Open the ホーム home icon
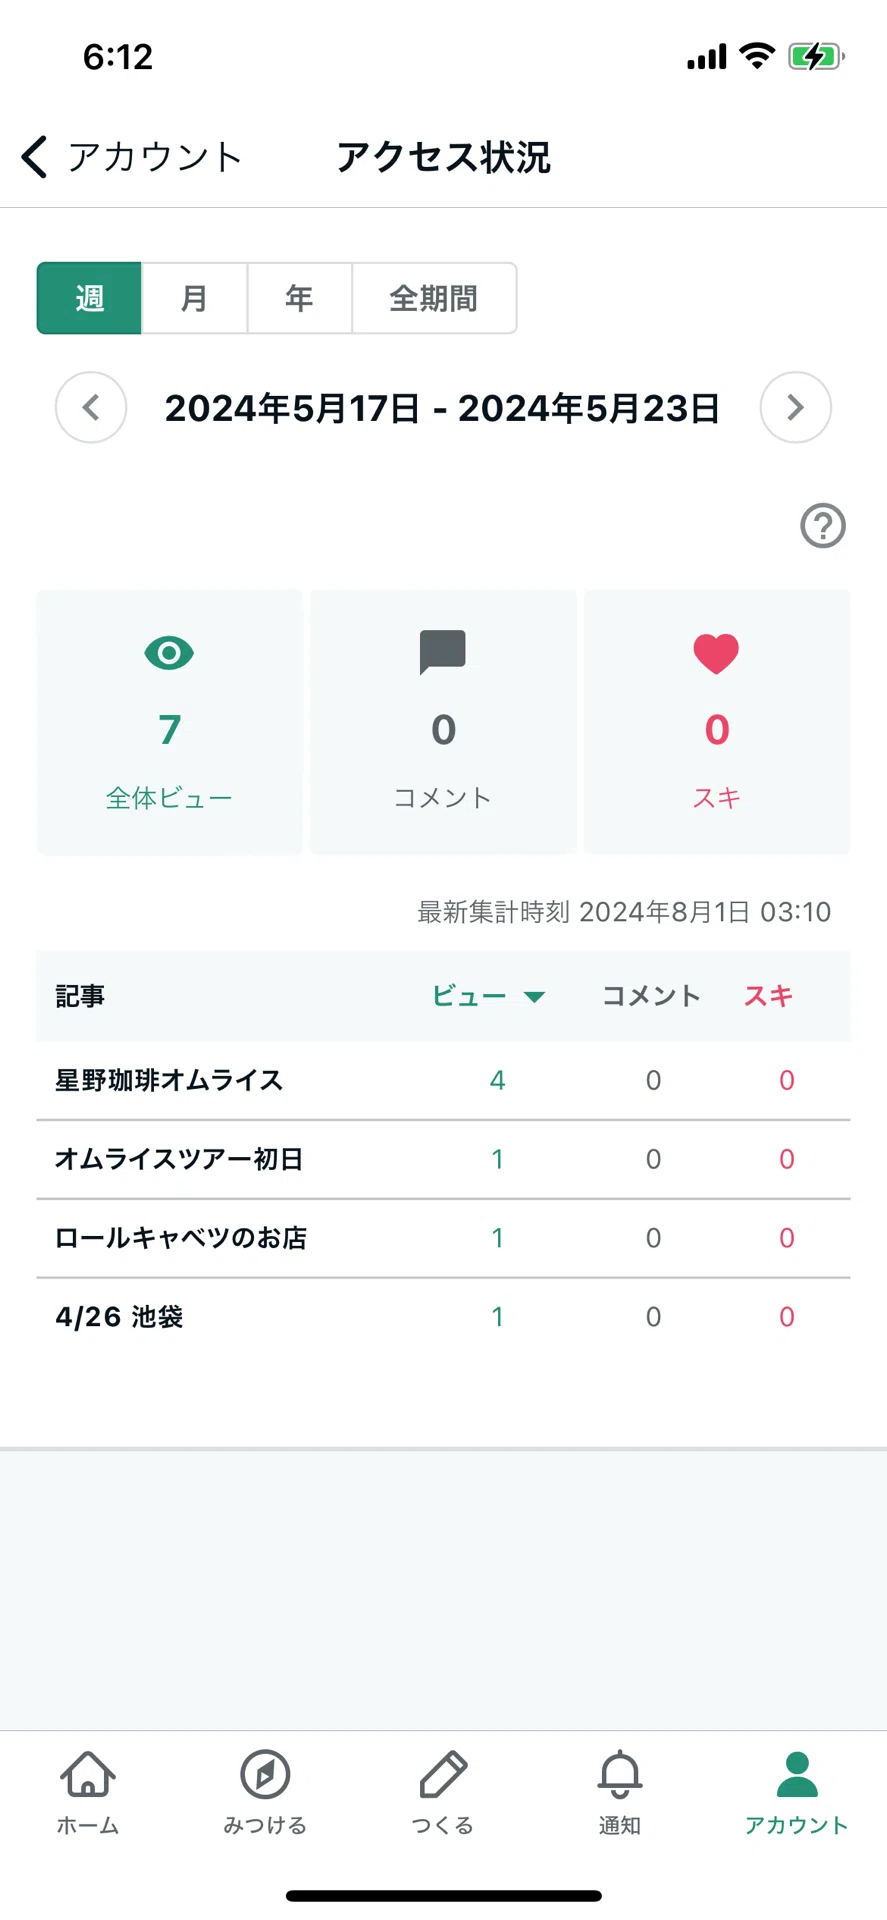The image size is (887, 1920). (x=88, y=1775)
